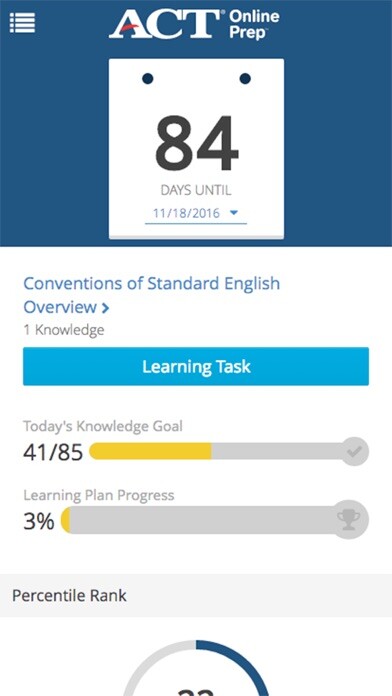Click the 3% learning plan percentage
Viewport: 392px width, 696px height.
(x=39, y=521)
